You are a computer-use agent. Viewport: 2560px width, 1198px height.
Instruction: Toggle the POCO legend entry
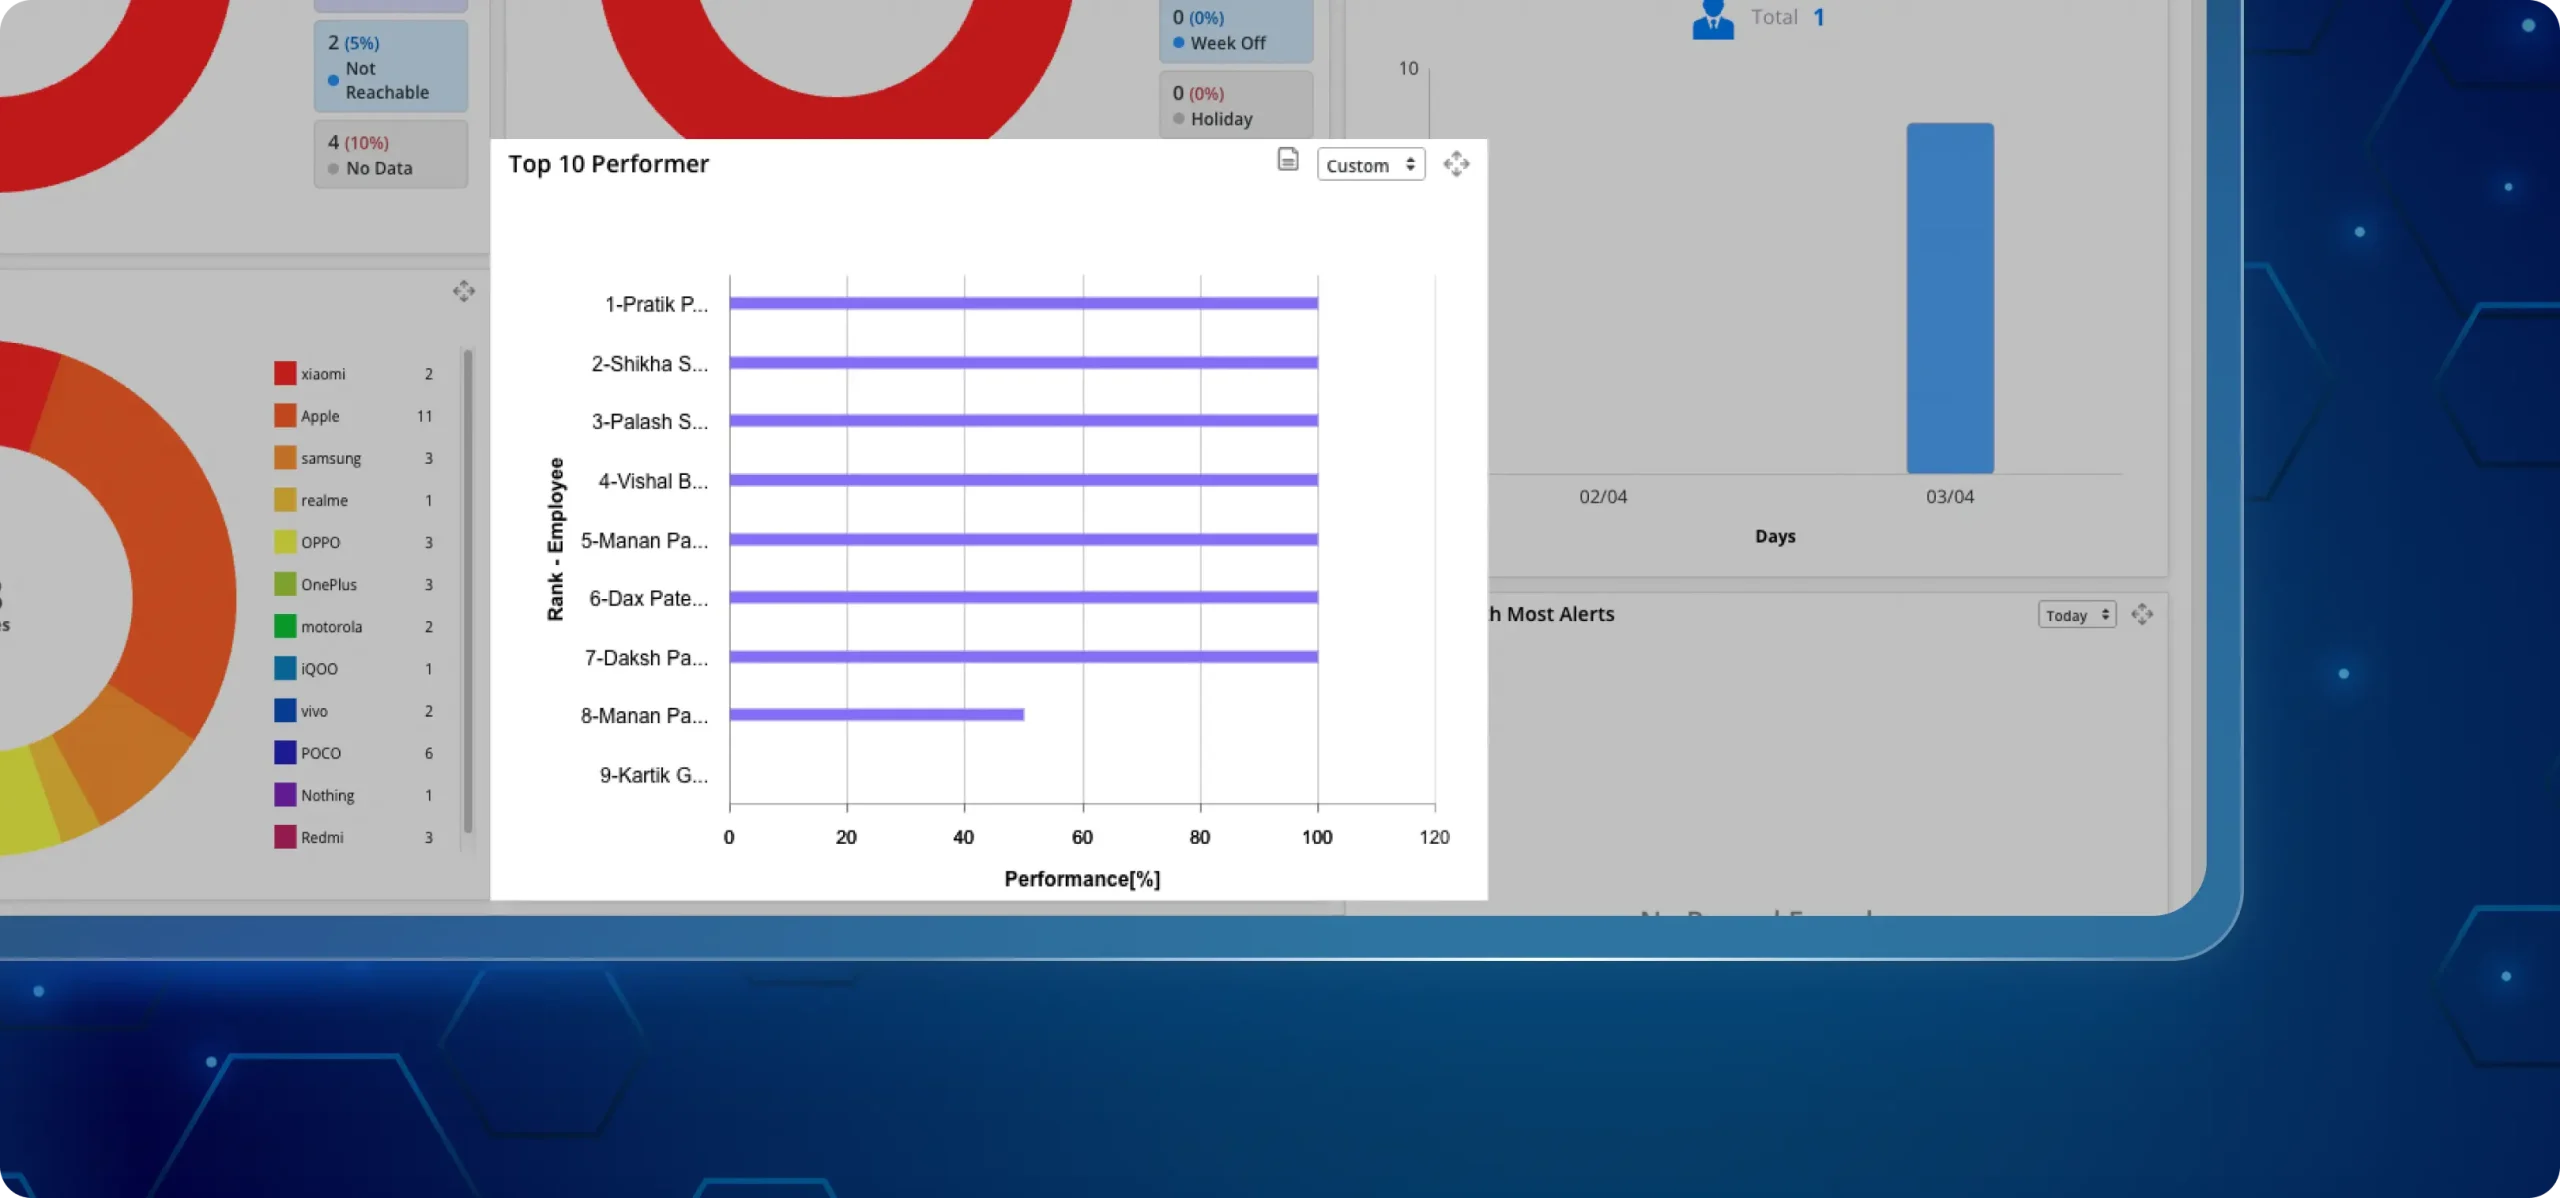(x=321, y=753)
